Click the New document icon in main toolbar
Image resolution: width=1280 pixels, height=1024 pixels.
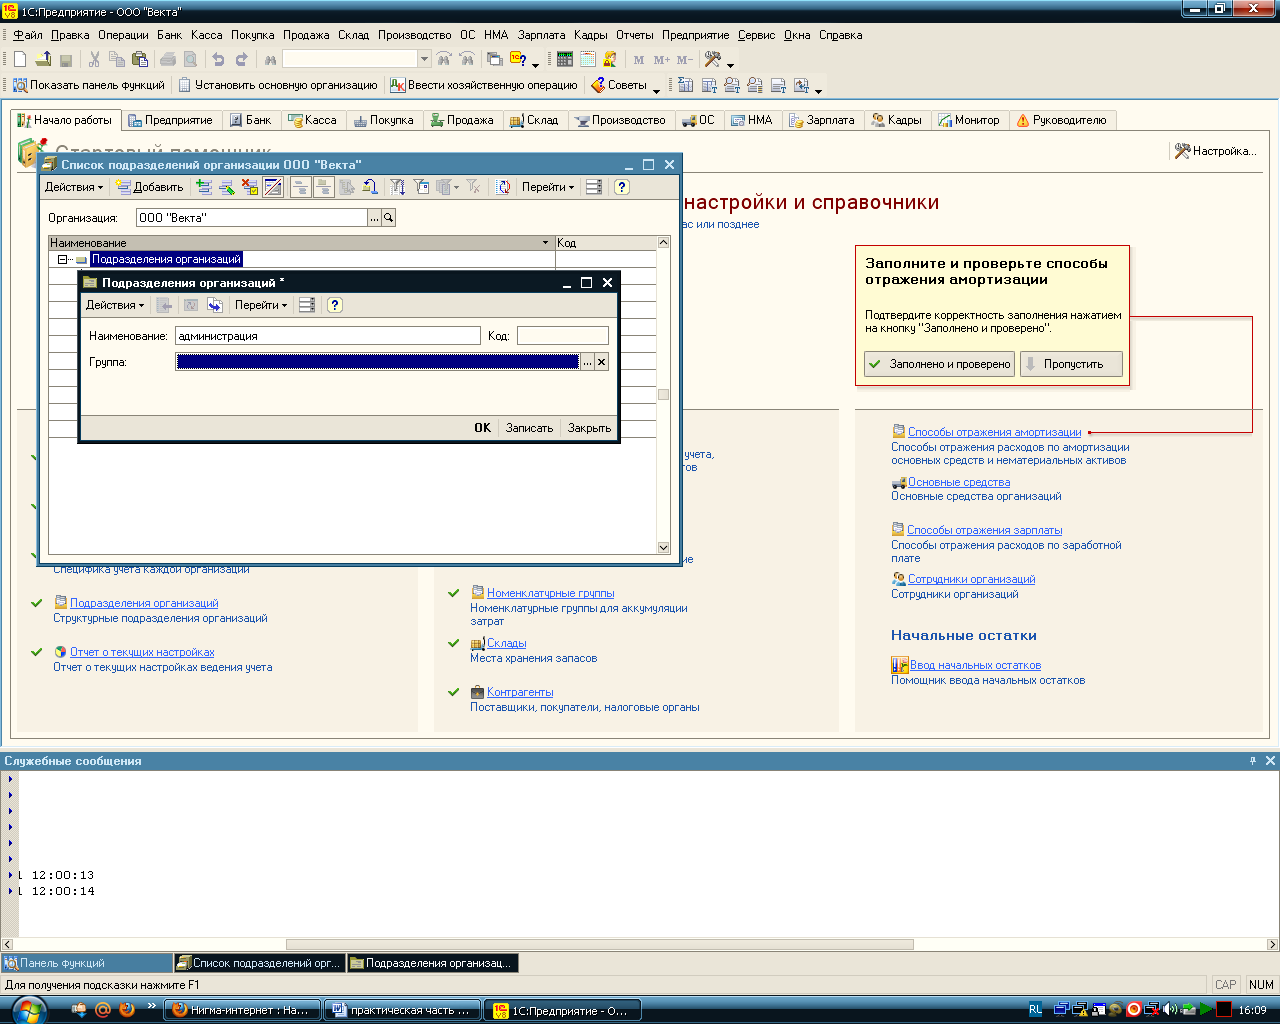20,60
